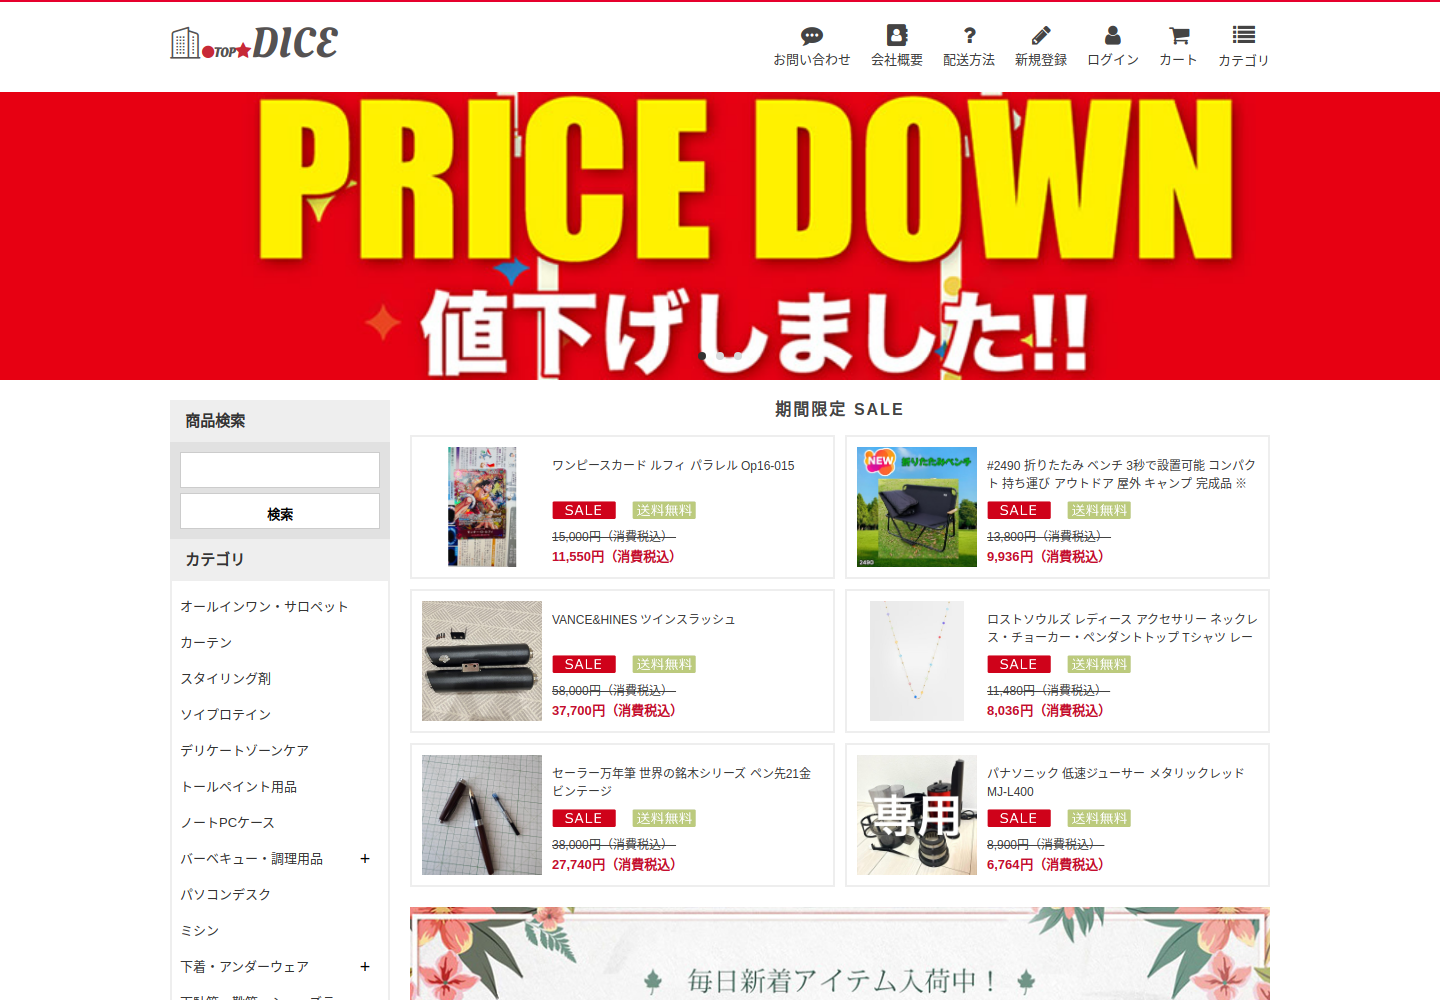Click the ワンピースカード ルフィ パラレル title
The height and width of the screenshot is (1000, 1440).
(673, 466)
